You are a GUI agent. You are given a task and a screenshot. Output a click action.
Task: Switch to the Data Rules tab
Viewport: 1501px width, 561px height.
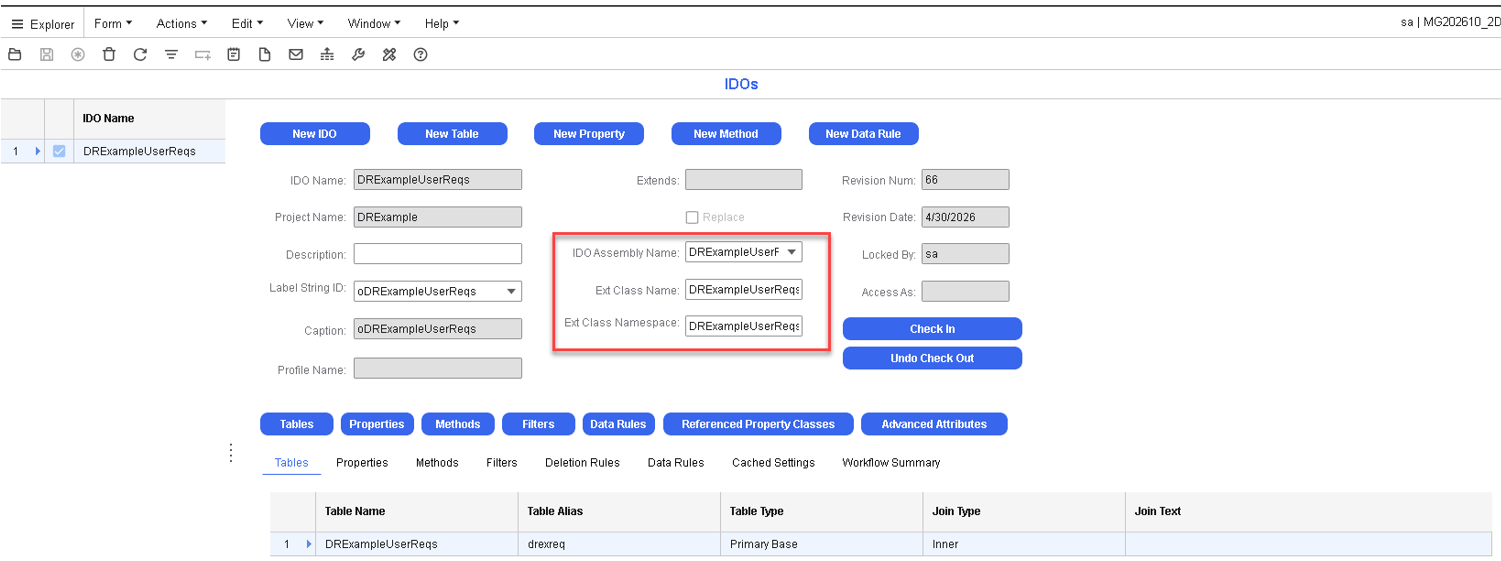[x=676, y=463]
